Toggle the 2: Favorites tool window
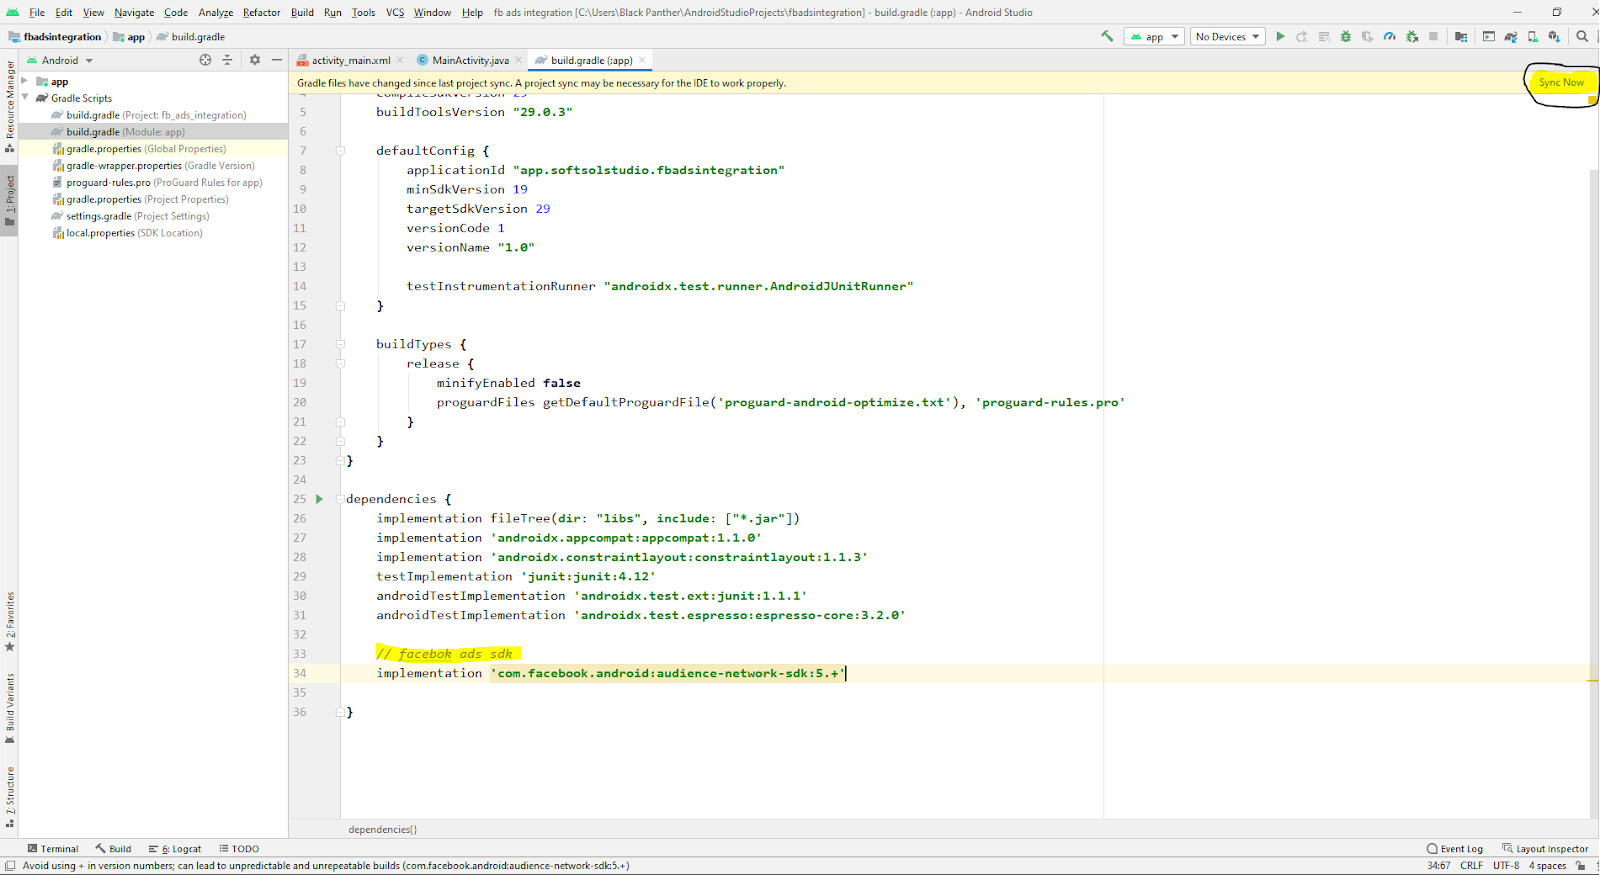 (9, 622)
